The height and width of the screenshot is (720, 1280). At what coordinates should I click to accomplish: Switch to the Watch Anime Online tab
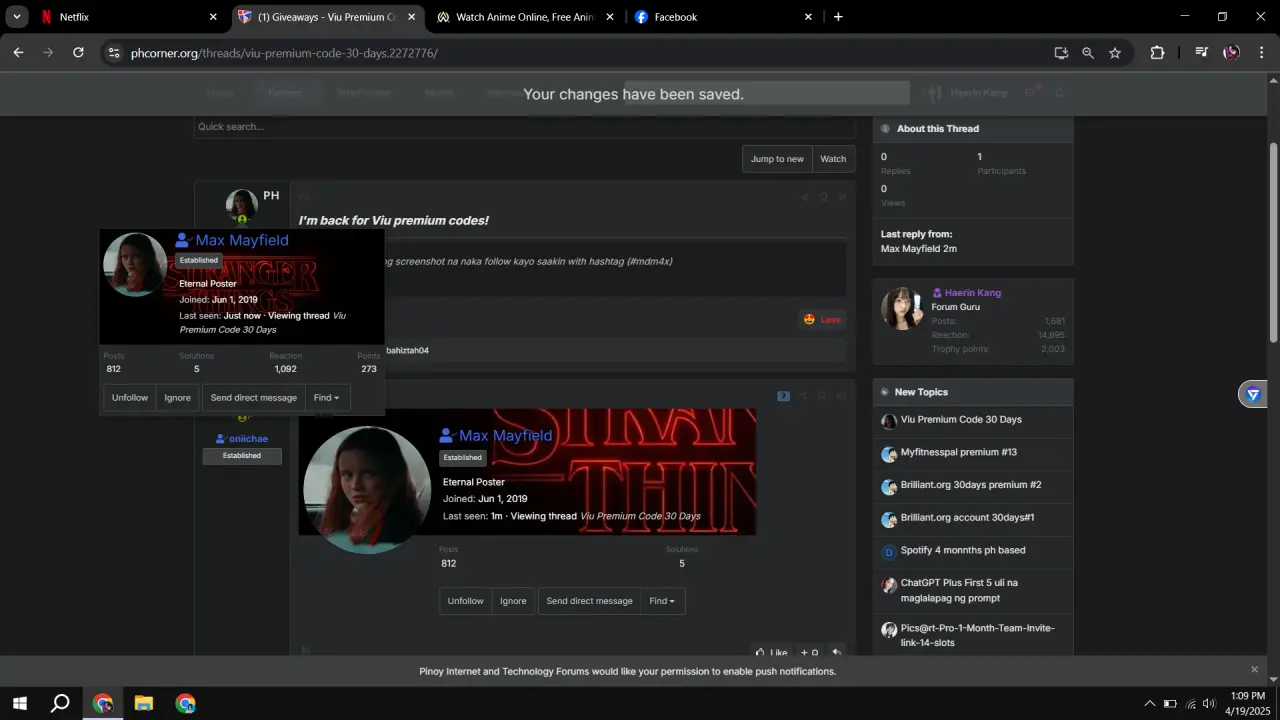pos(525,17)
